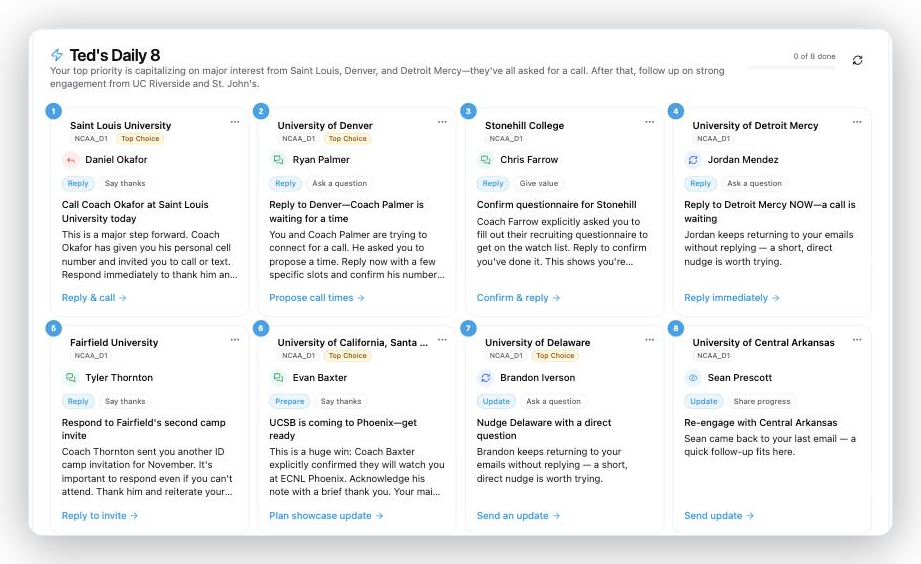Image resolution: width=921 pixels, height=564 pixels.
Task: Click contact name Evan Baxter
Action: [320, 378]
